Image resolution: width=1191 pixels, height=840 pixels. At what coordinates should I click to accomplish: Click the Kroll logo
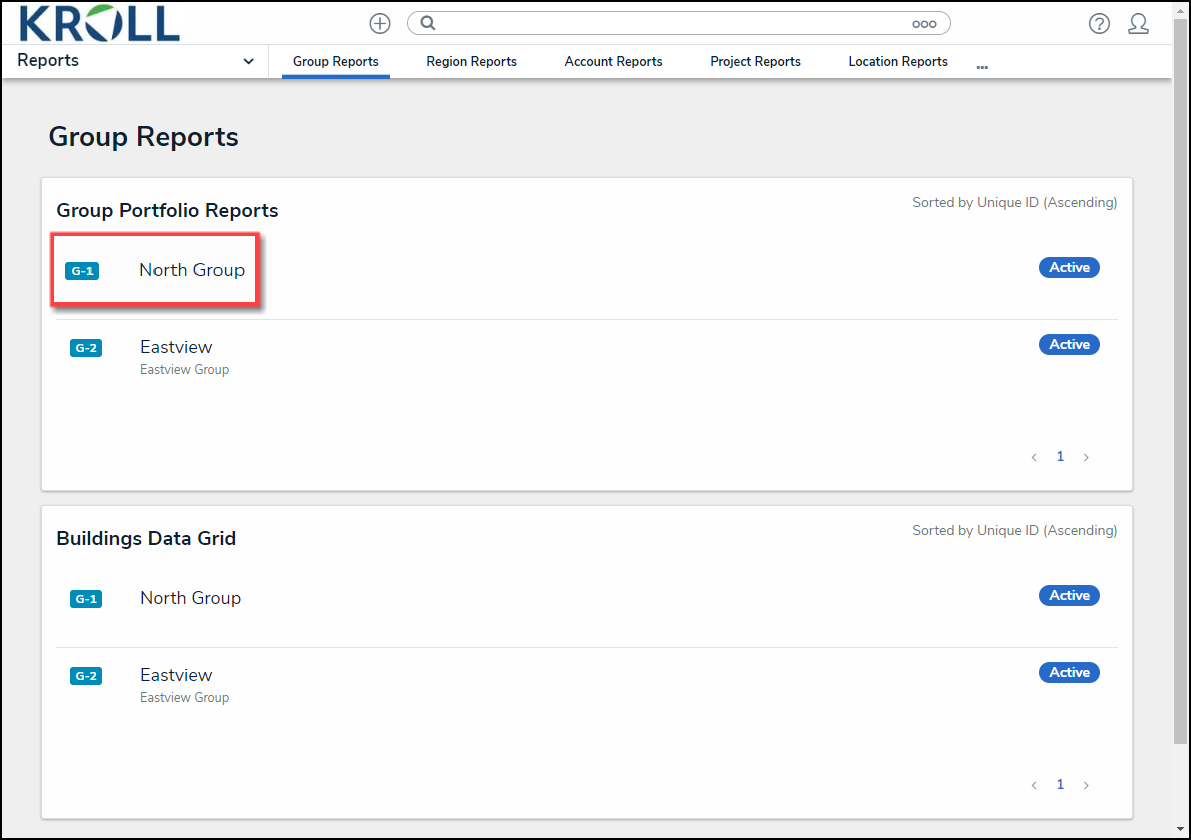tap(100, 24)
